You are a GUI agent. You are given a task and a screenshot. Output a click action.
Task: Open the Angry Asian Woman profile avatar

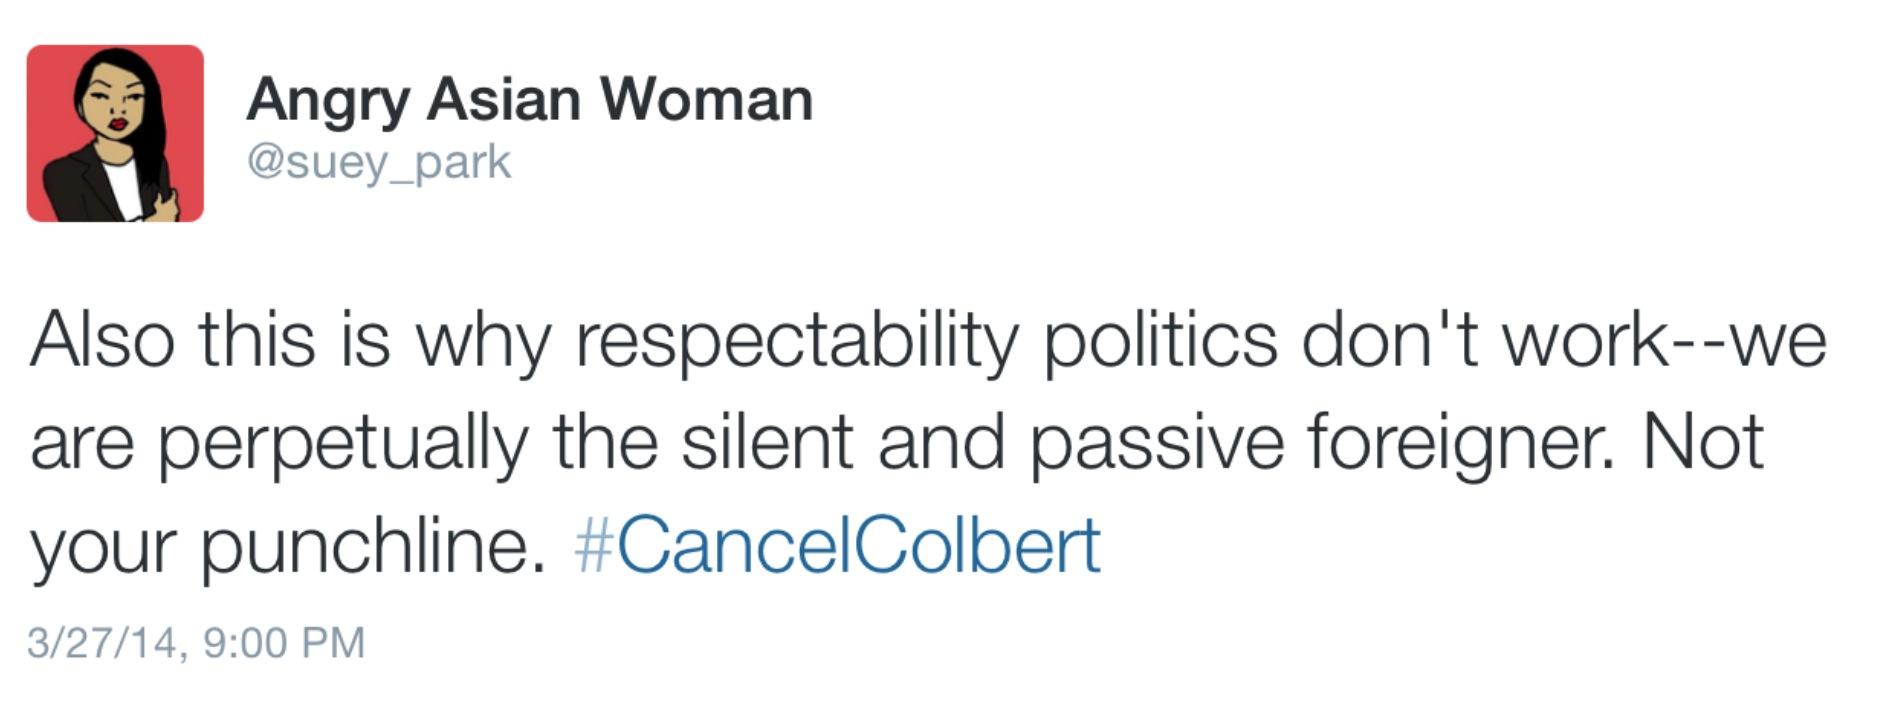(115, 133)
